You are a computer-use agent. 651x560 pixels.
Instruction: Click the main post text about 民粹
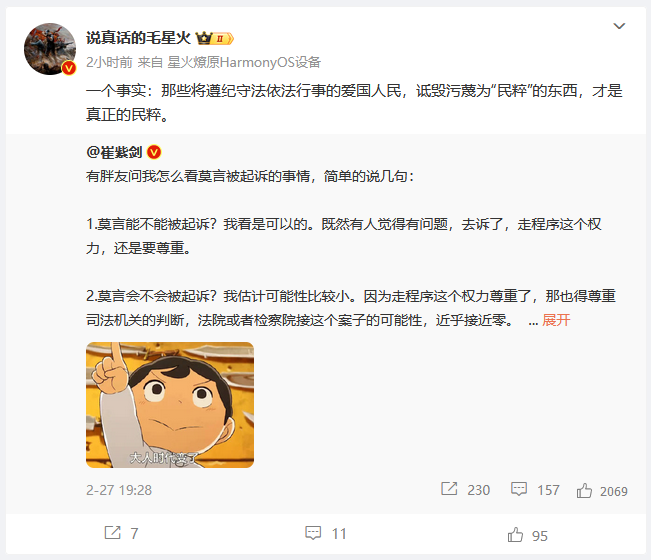pyautogui.click(x=354, y=103)
